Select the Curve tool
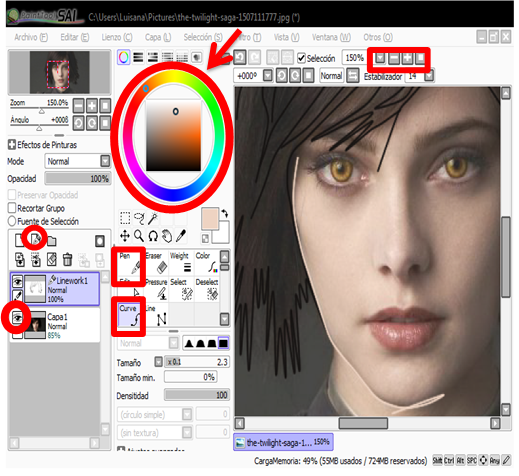Viewport: 519px width, 476px height. [x=130, y=315]
